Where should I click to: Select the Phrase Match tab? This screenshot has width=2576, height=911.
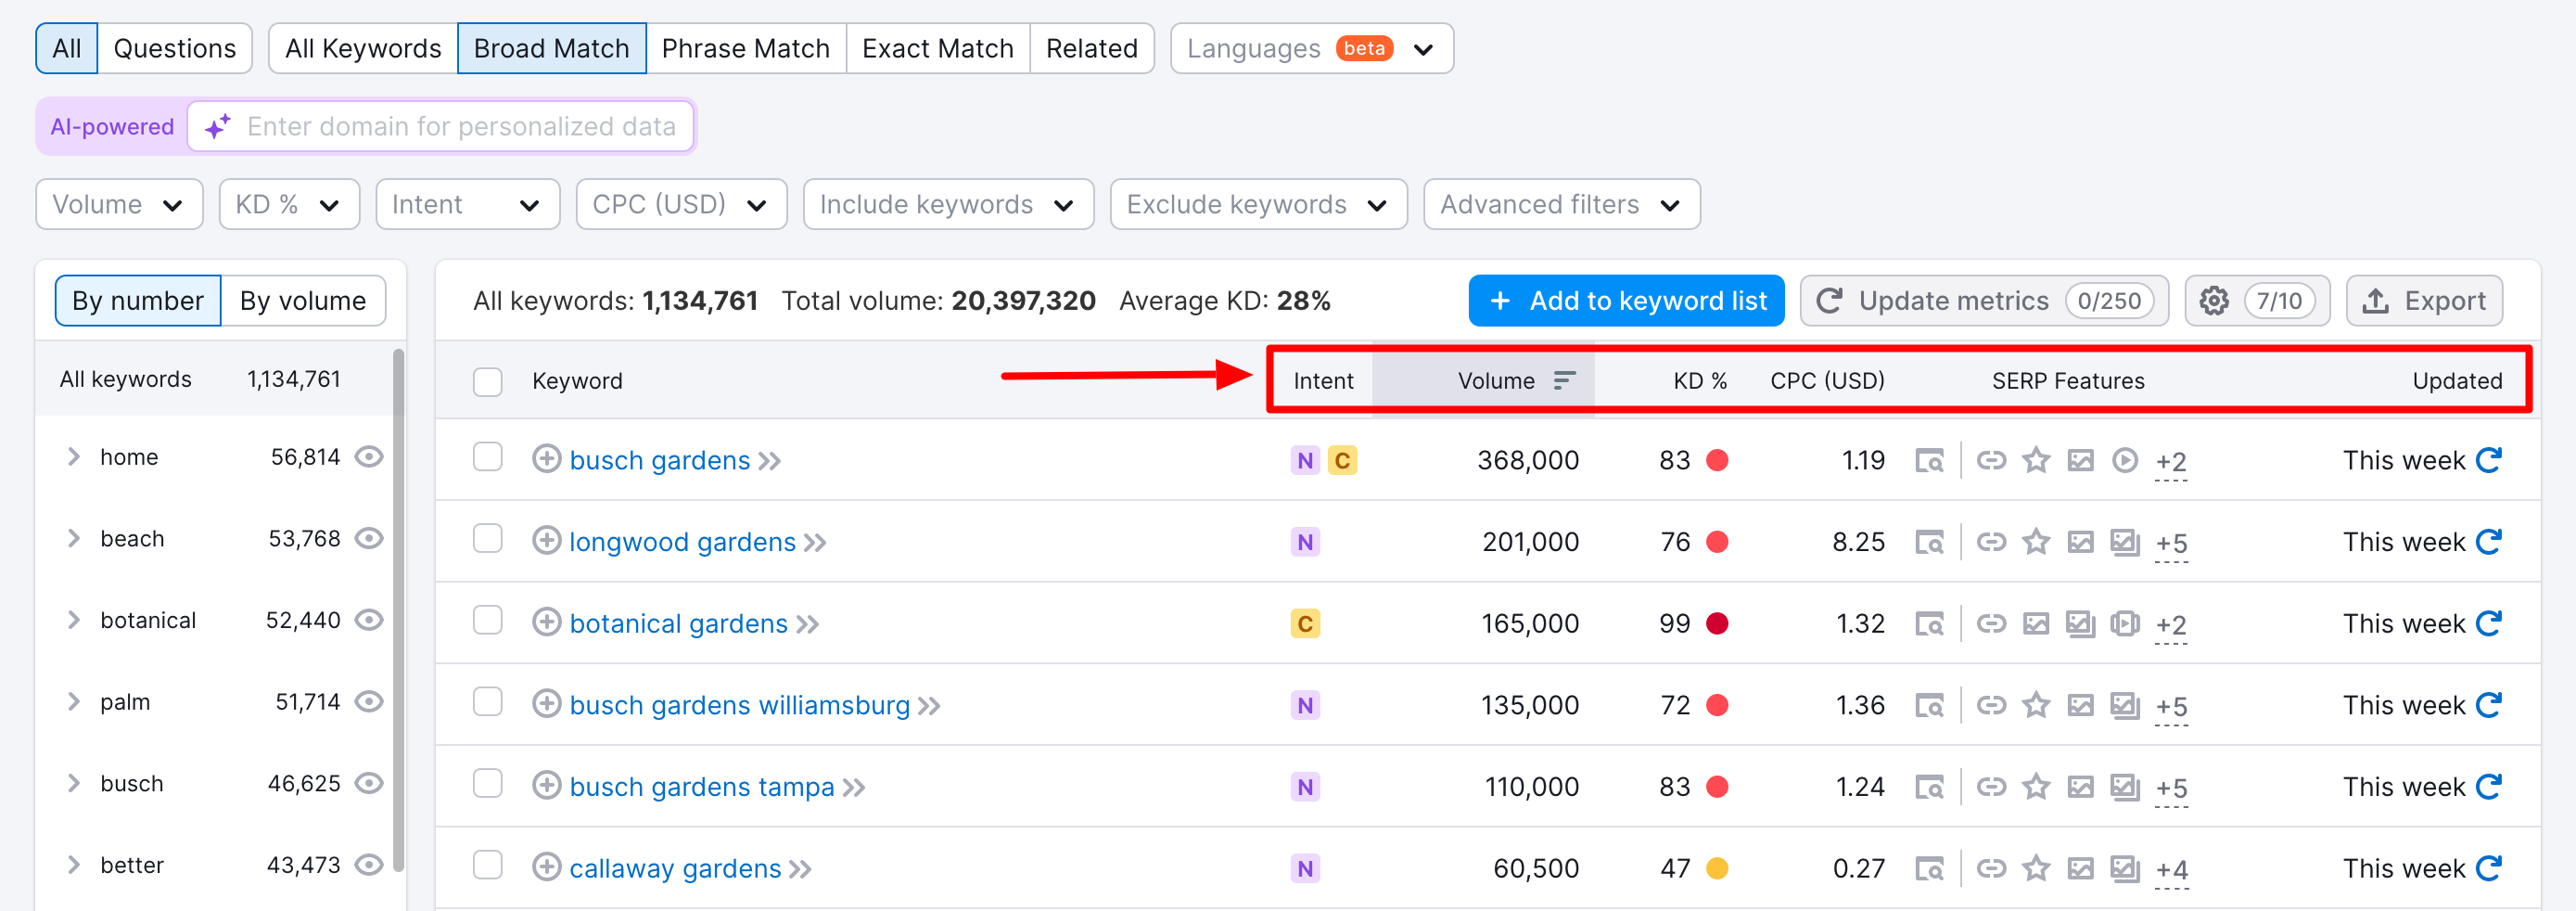[745, 48]
